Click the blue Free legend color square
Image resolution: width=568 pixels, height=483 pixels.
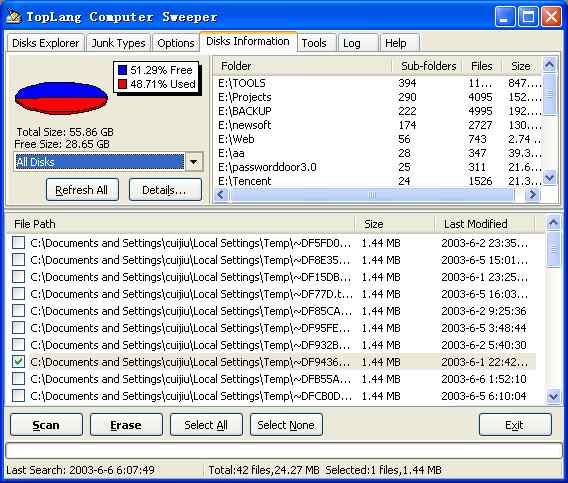click(x=122, y=70)
